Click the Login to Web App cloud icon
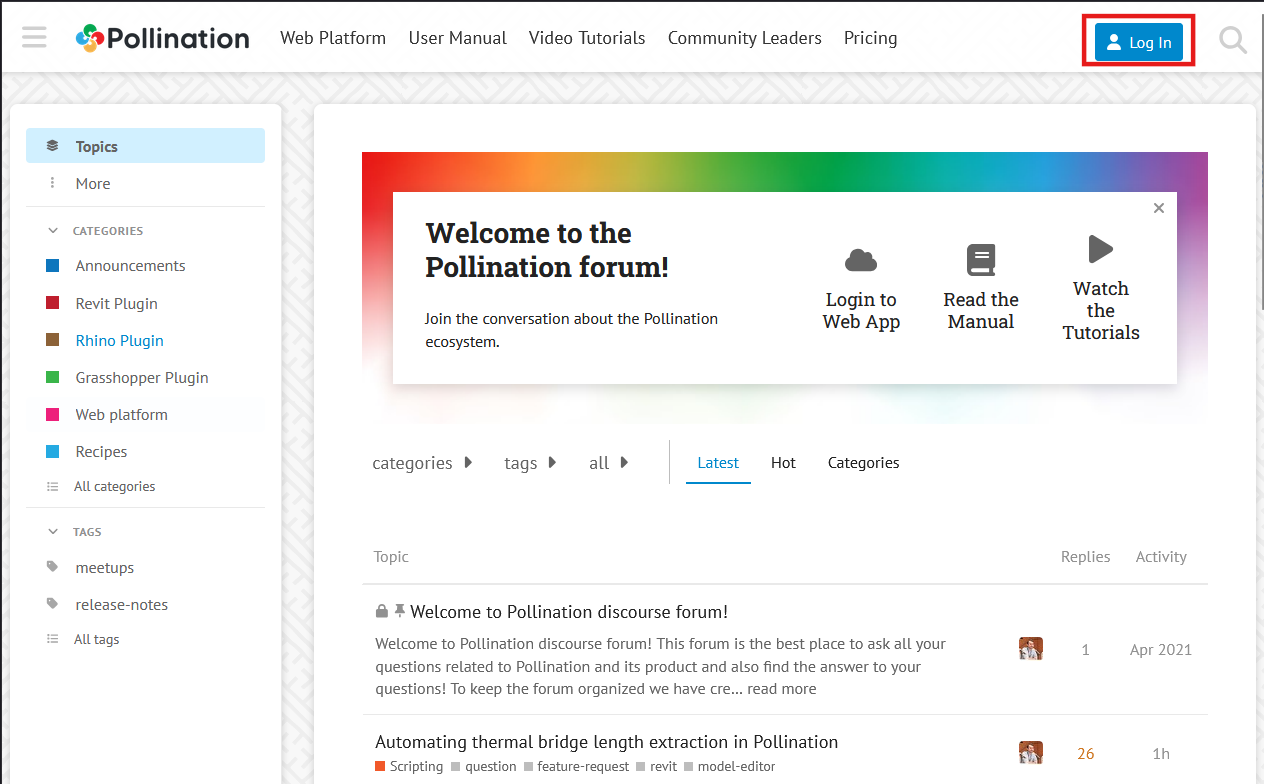The height and width of the screenshot is (784, 1264). (860, 261)
